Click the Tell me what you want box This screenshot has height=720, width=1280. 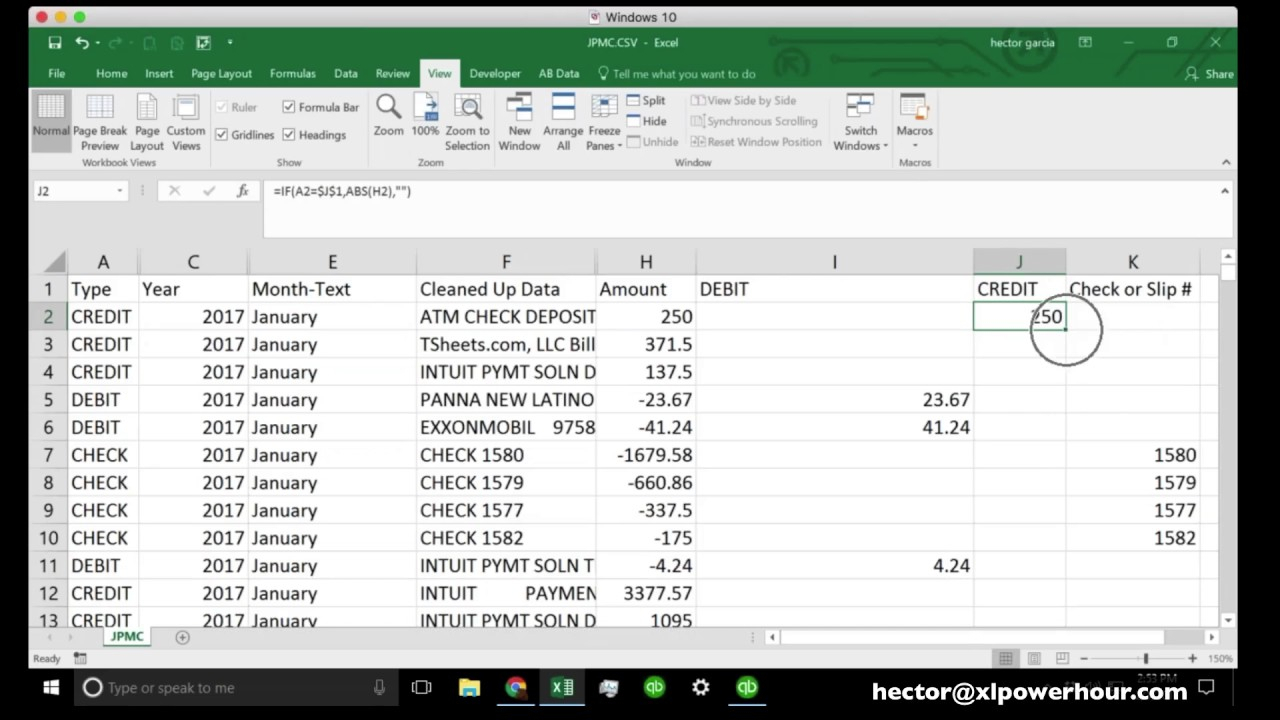[680, 73]
